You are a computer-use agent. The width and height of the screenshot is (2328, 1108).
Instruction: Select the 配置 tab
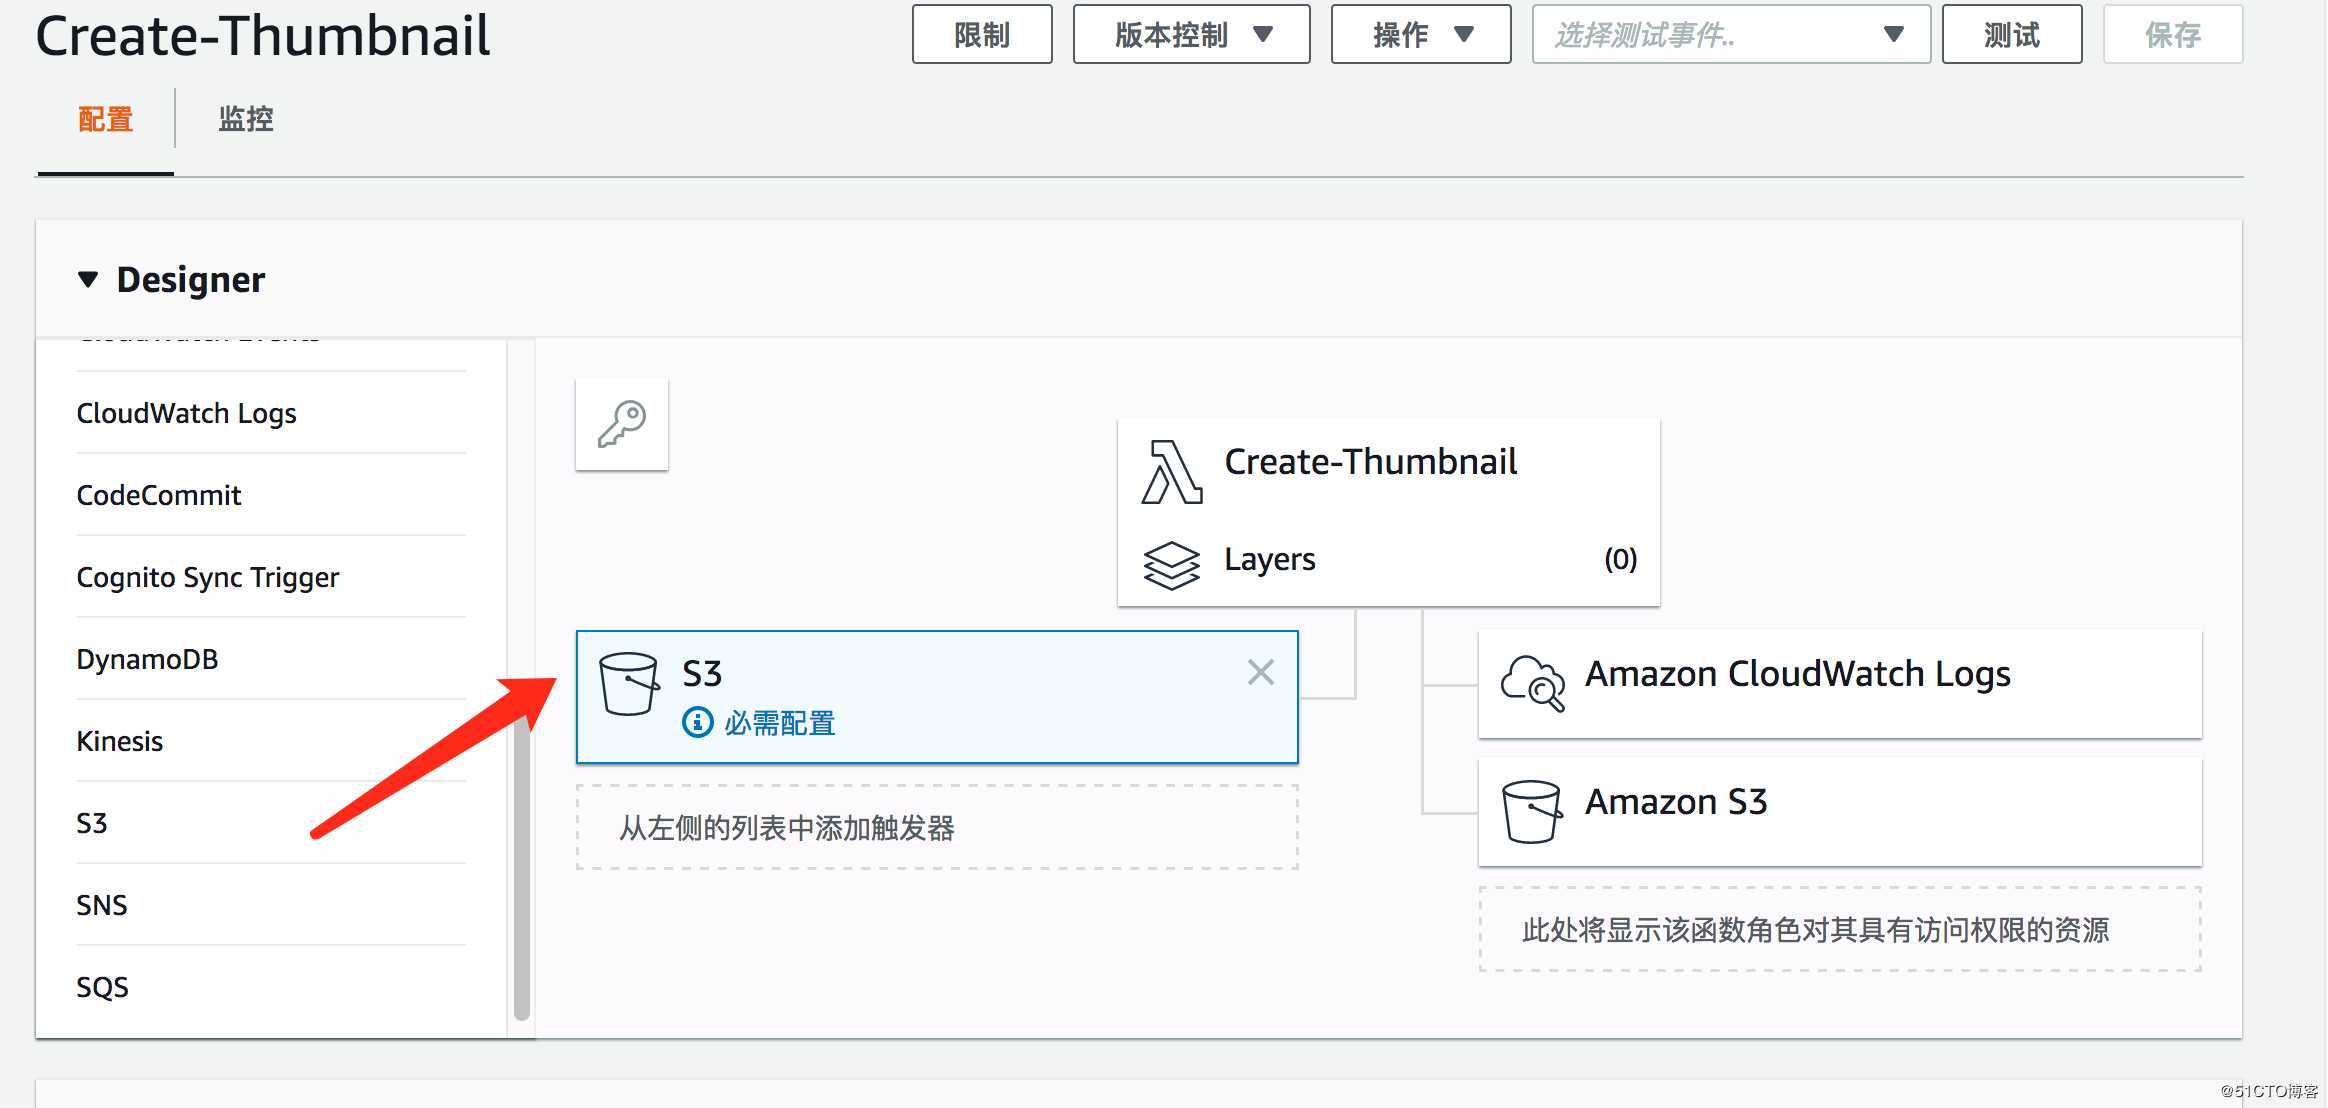click(105, 119)
